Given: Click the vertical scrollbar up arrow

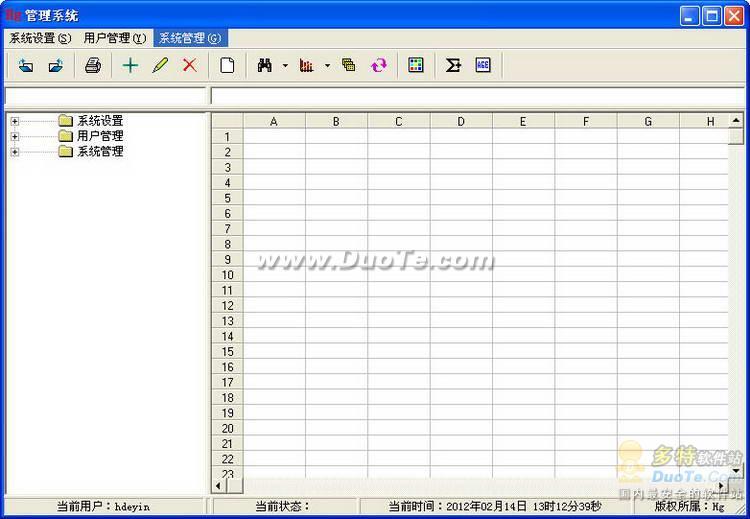Looking at the screenshot, I should (x=736, y=121).
